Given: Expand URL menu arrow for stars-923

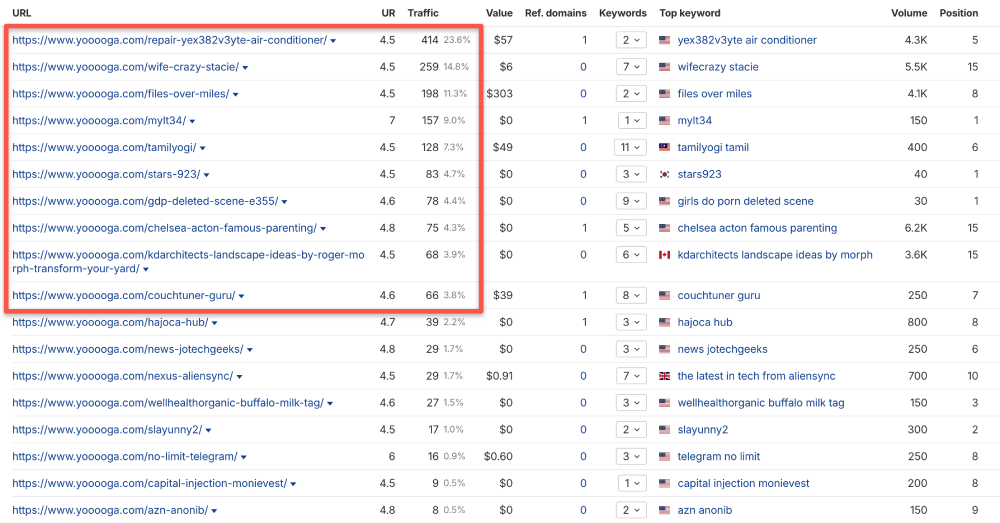Looking at the screenshot, I should click(207, 175).
